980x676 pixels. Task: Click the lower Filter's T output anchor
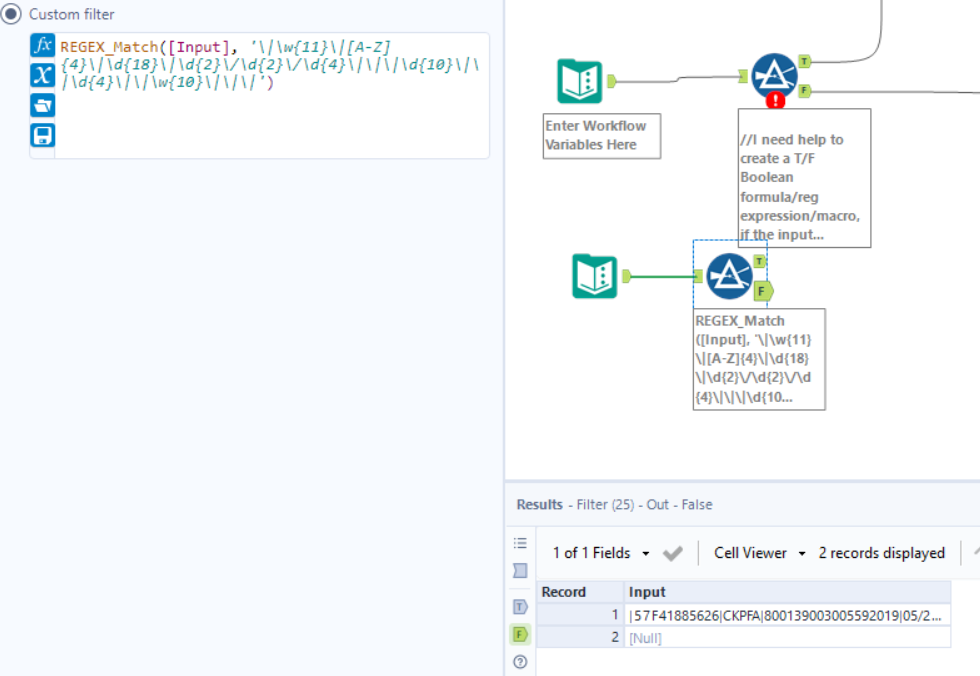tap(759, 261)
